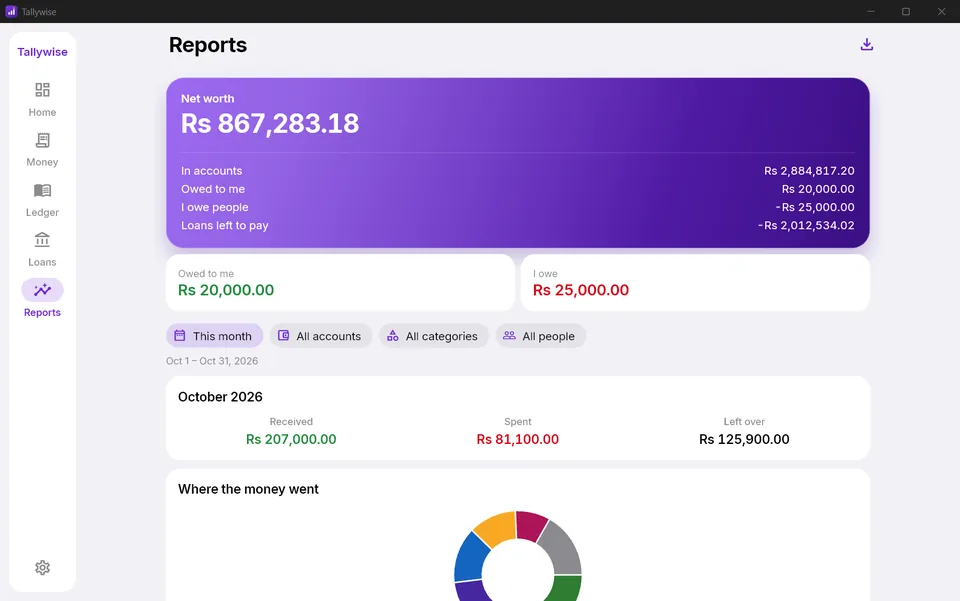
Task: Click the green donut chart segment
Action: pyautogui.click(x=565, y=588)
